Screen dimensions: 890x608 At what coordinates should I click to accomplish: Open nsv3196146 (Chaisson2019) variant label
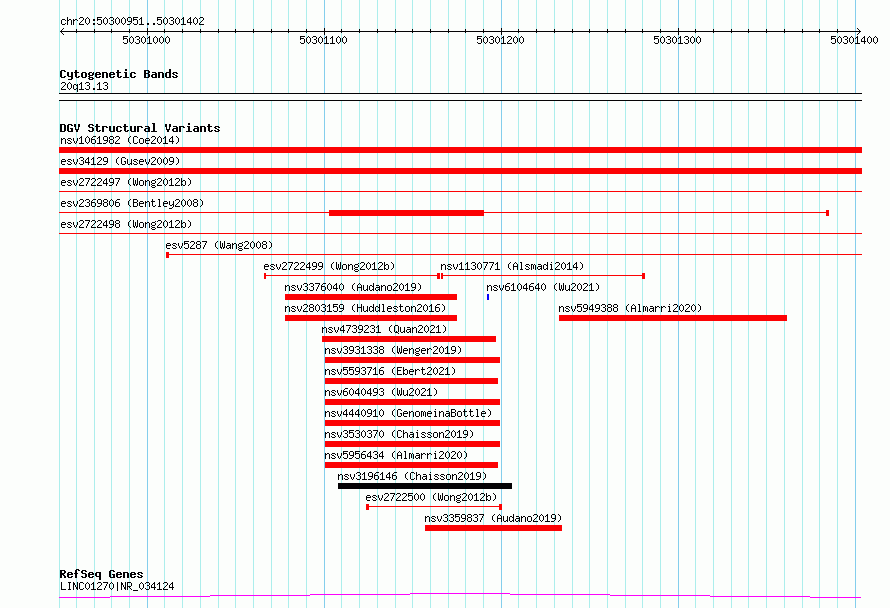coord(412,476)
